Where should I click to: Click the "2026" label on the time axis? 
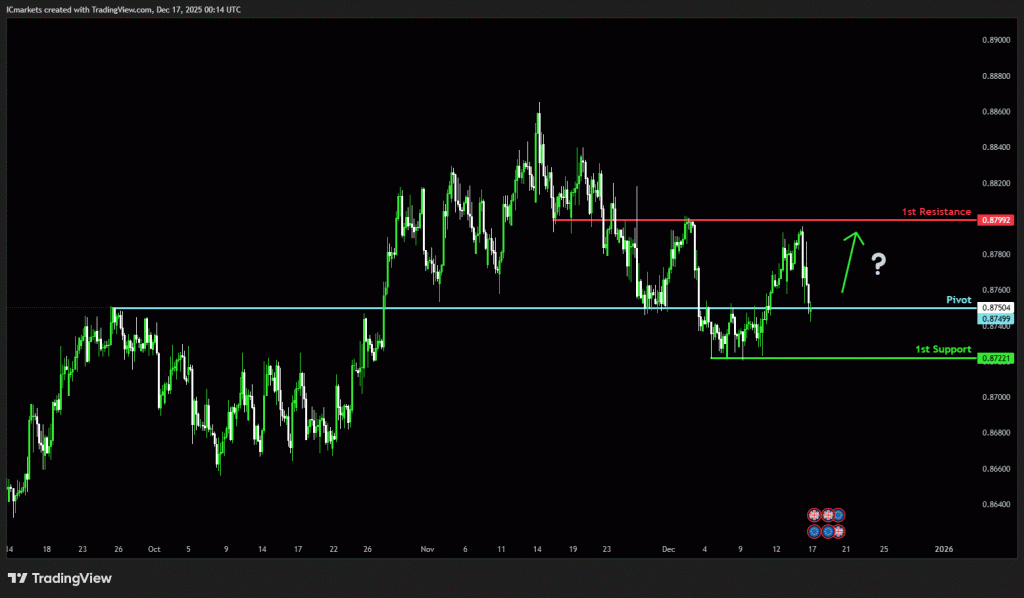[943, 549]
